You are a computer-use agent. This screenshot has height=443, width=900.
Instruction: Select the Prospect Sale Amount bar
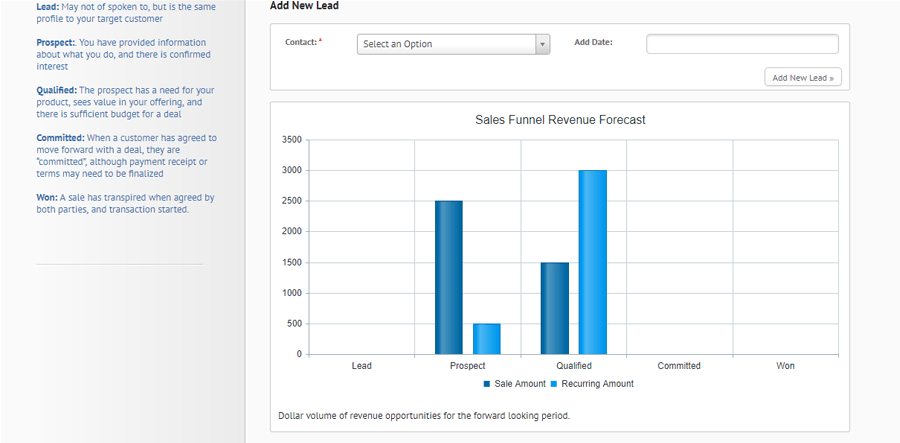coord(448,277)
